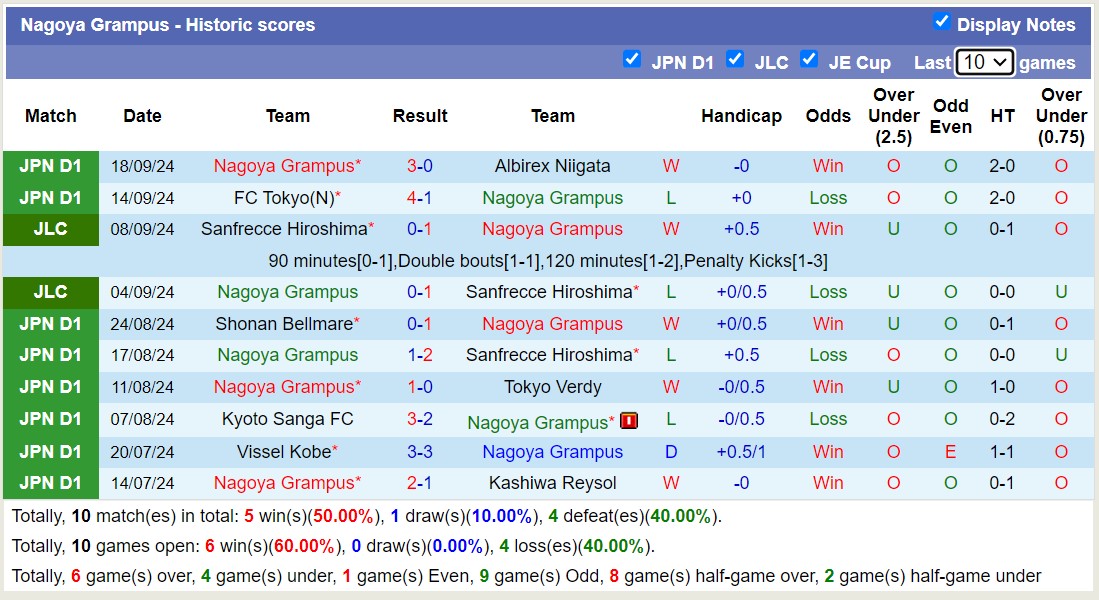Open the 3-0 result against Albirex Niigata
This screenshot has width=1099, height=600.
[419, 166]
